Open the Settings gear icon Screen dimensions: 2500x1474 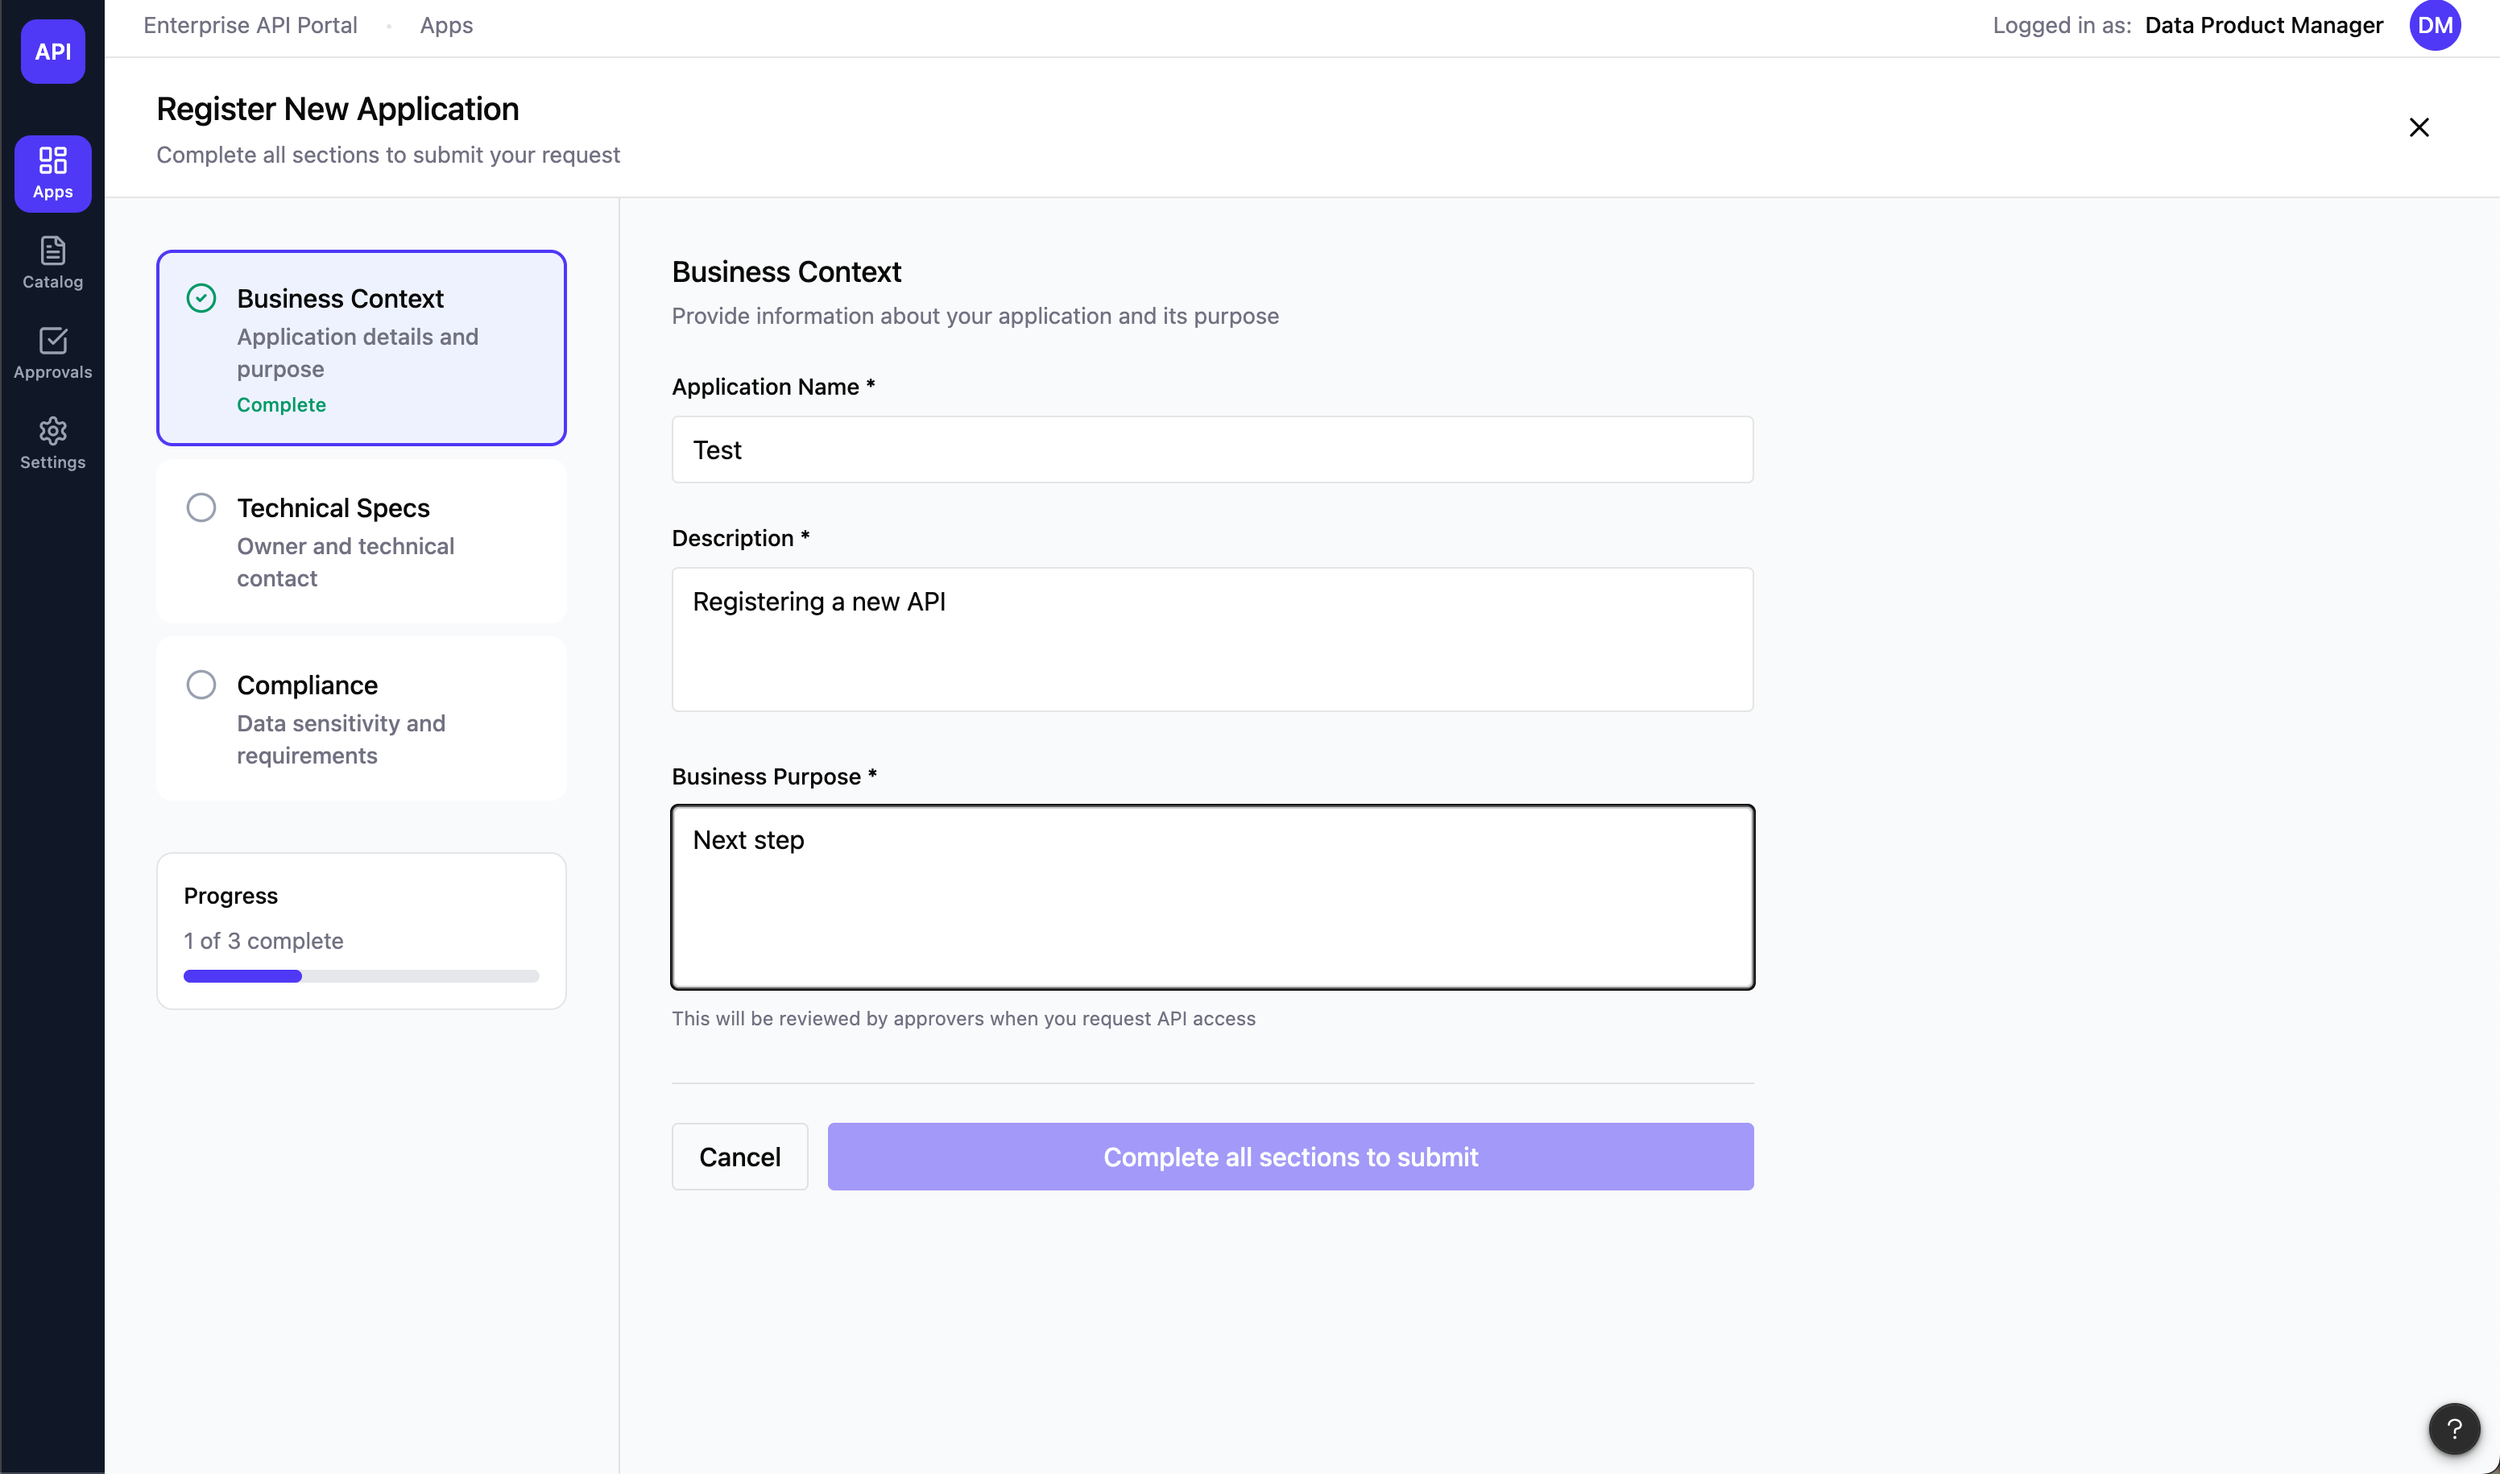pos(53,443)
